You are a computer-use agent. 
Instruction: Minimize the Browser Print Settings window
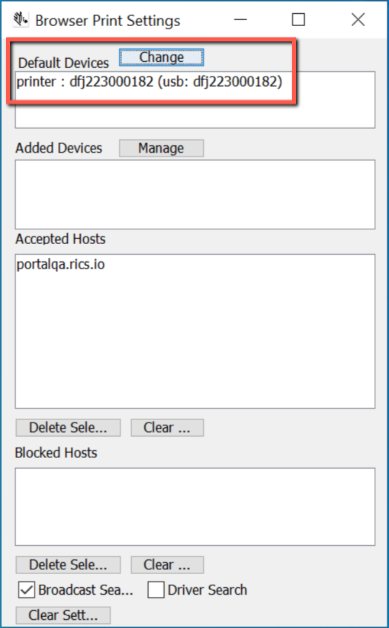(x=240, y=20)
